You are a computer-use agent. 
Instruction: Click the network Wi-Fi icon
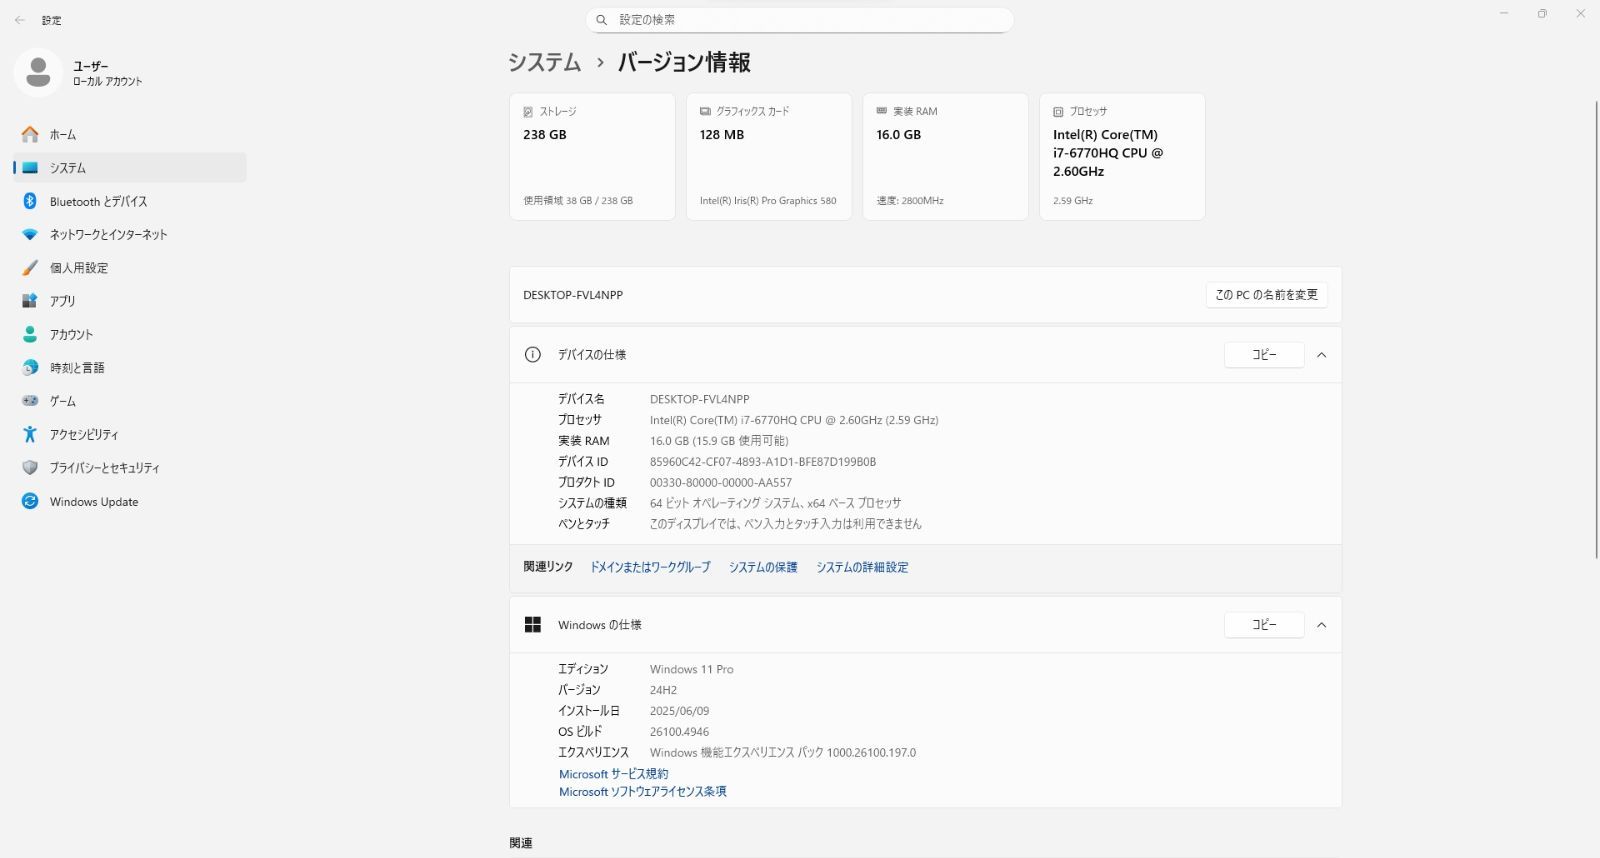[x=30, y=234]
